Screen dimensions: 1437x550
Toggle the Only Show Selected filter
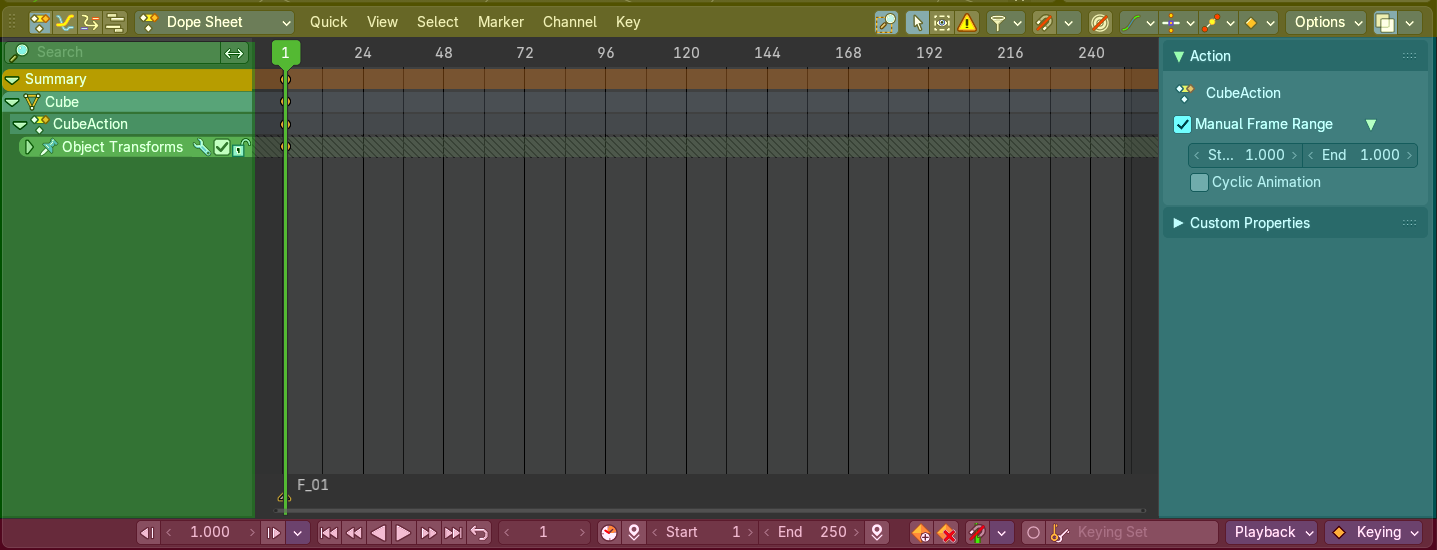coord(917,22)
